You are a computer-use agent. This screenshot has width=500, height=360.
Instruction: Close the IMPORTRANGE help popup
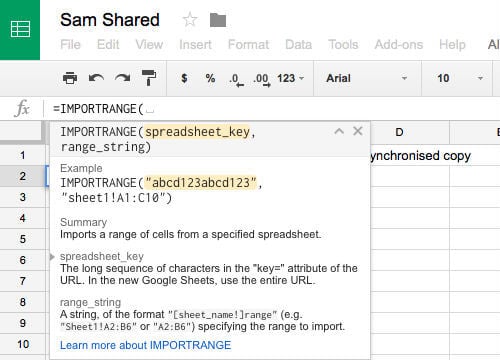[x=358, y=131]
